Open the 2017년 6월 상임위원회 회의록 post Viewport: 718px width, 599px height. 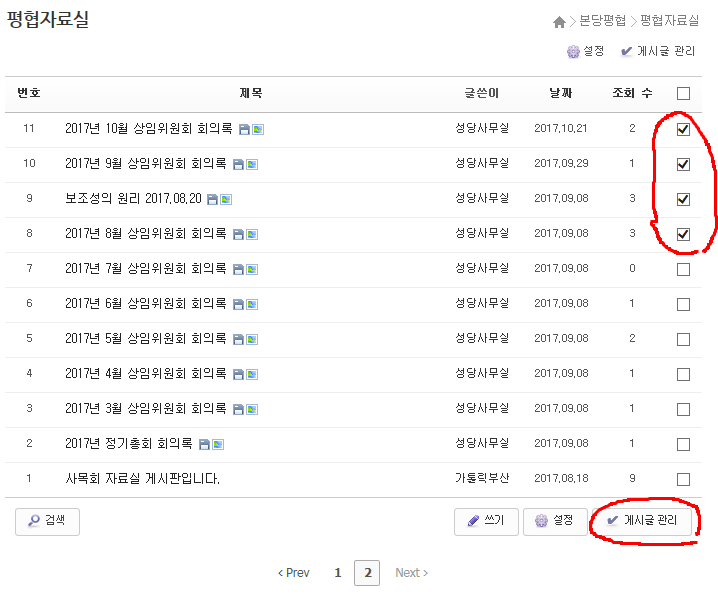[x=145, y=304]
